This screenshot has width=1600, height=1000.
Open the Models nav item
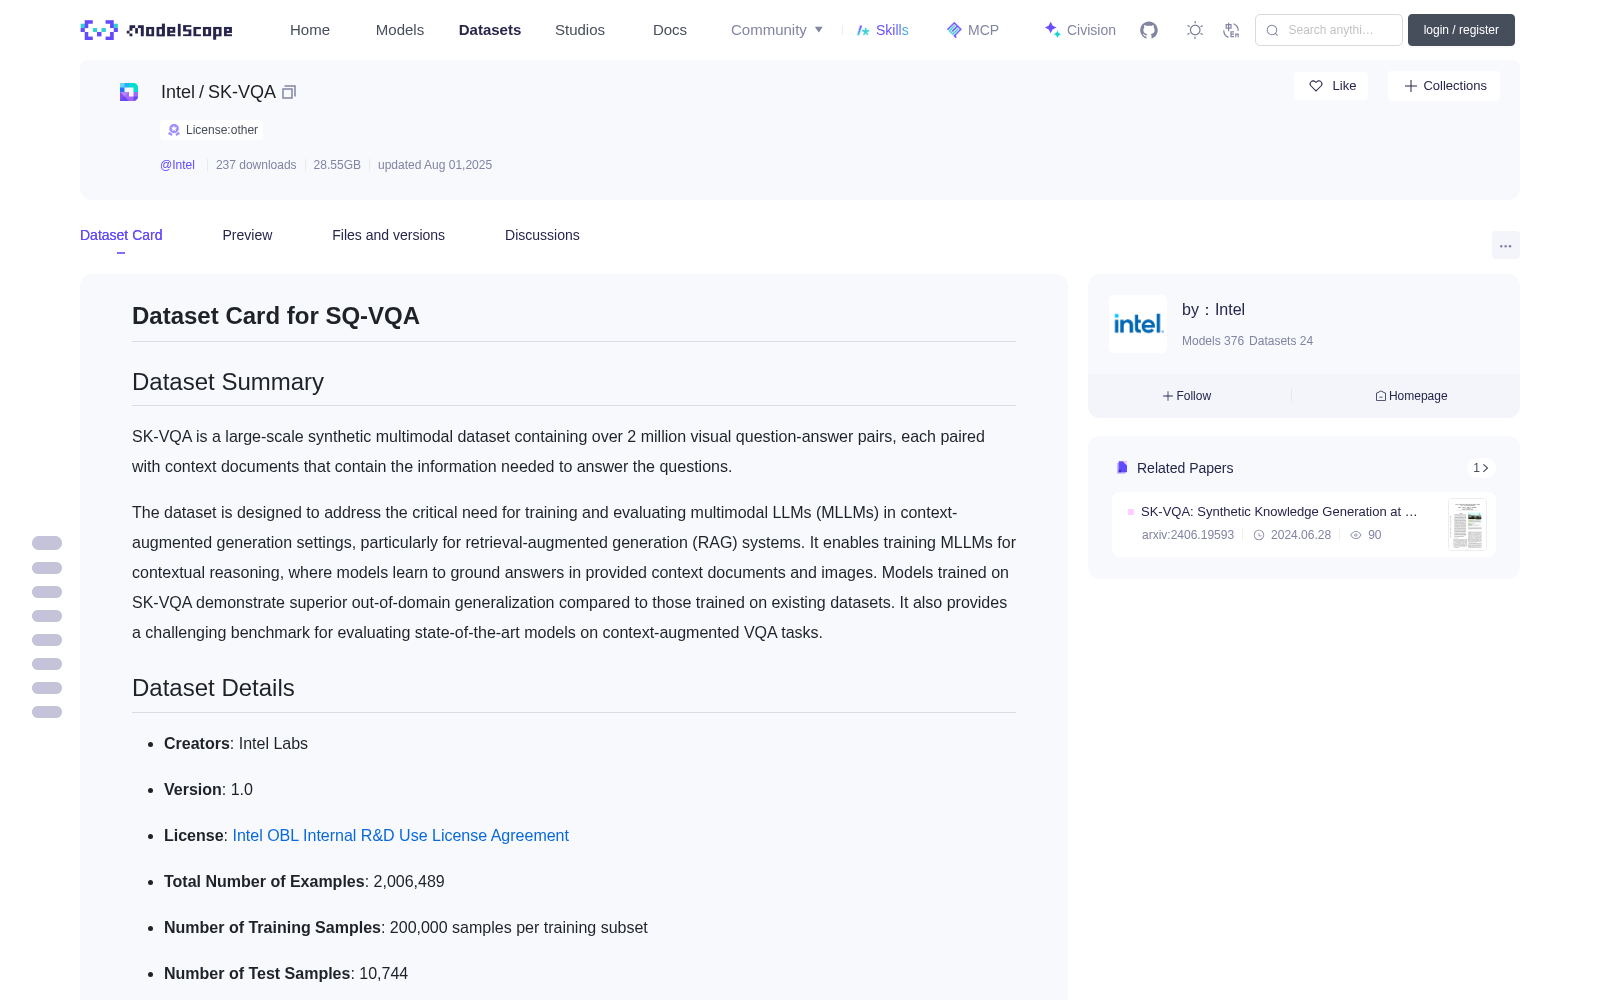(400, 30)
